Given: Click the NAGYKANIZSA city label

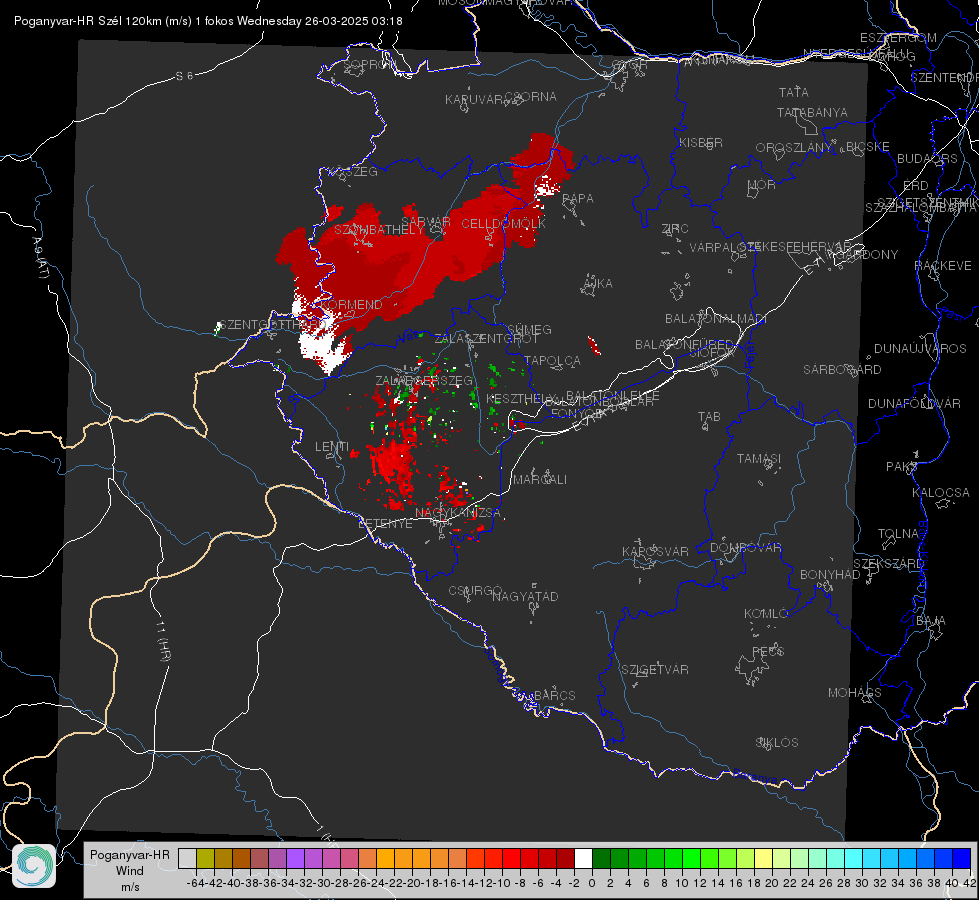Looking at the screenshot, I should point(458,513).
